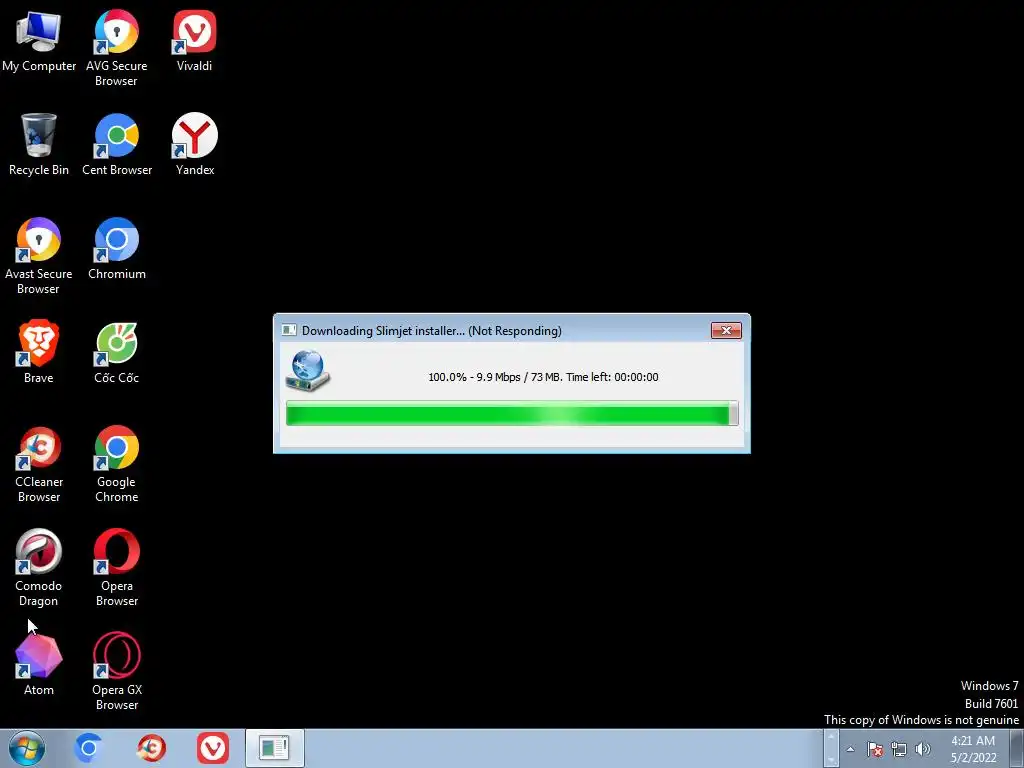Select the Avast Secure Browser shortcut
Viewport: 1024px width, 768px height.
(39, 257)
